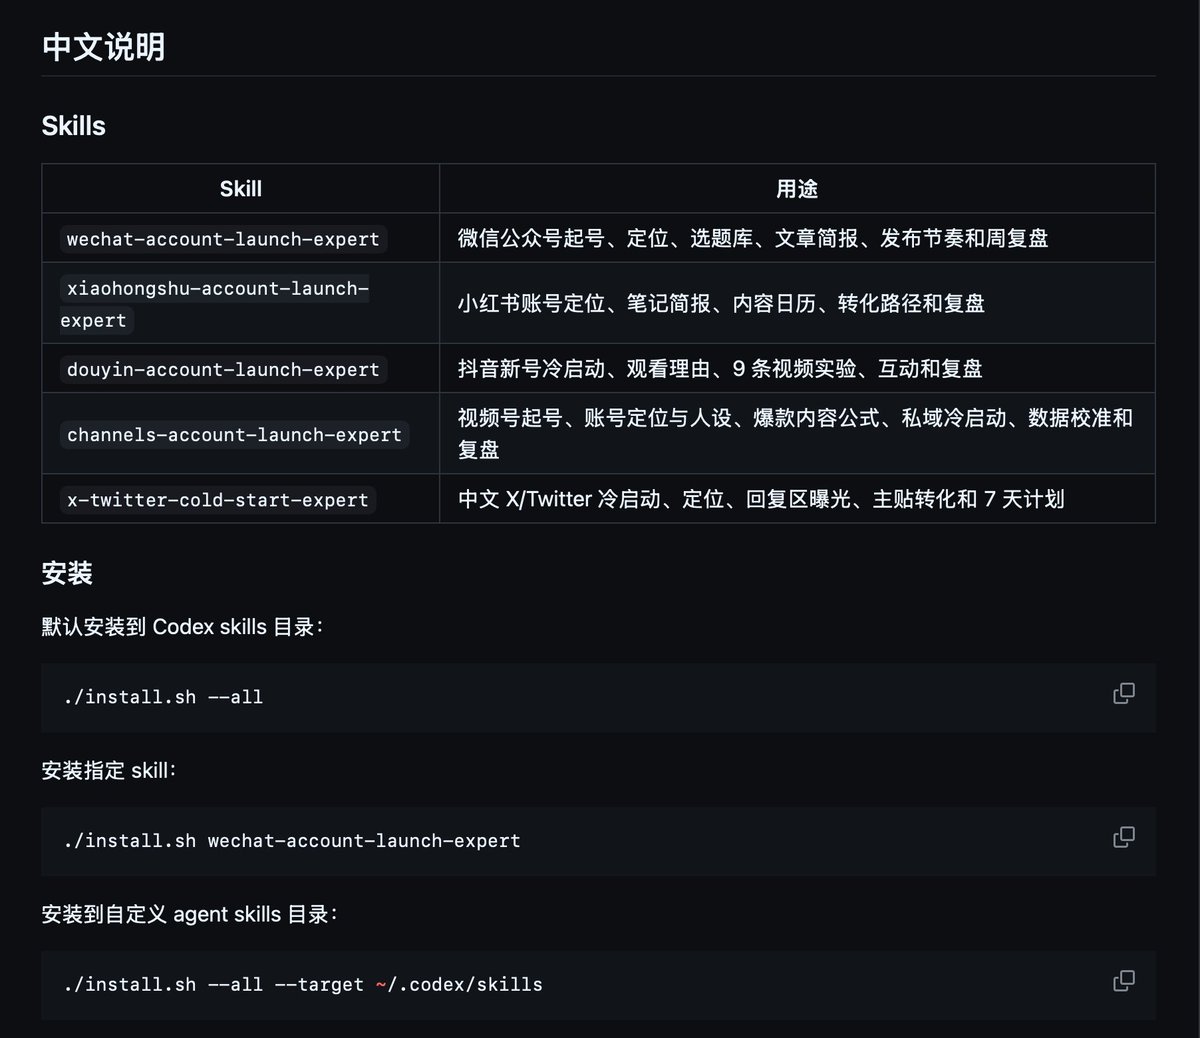Click the '中文说明' main heading

103,47
